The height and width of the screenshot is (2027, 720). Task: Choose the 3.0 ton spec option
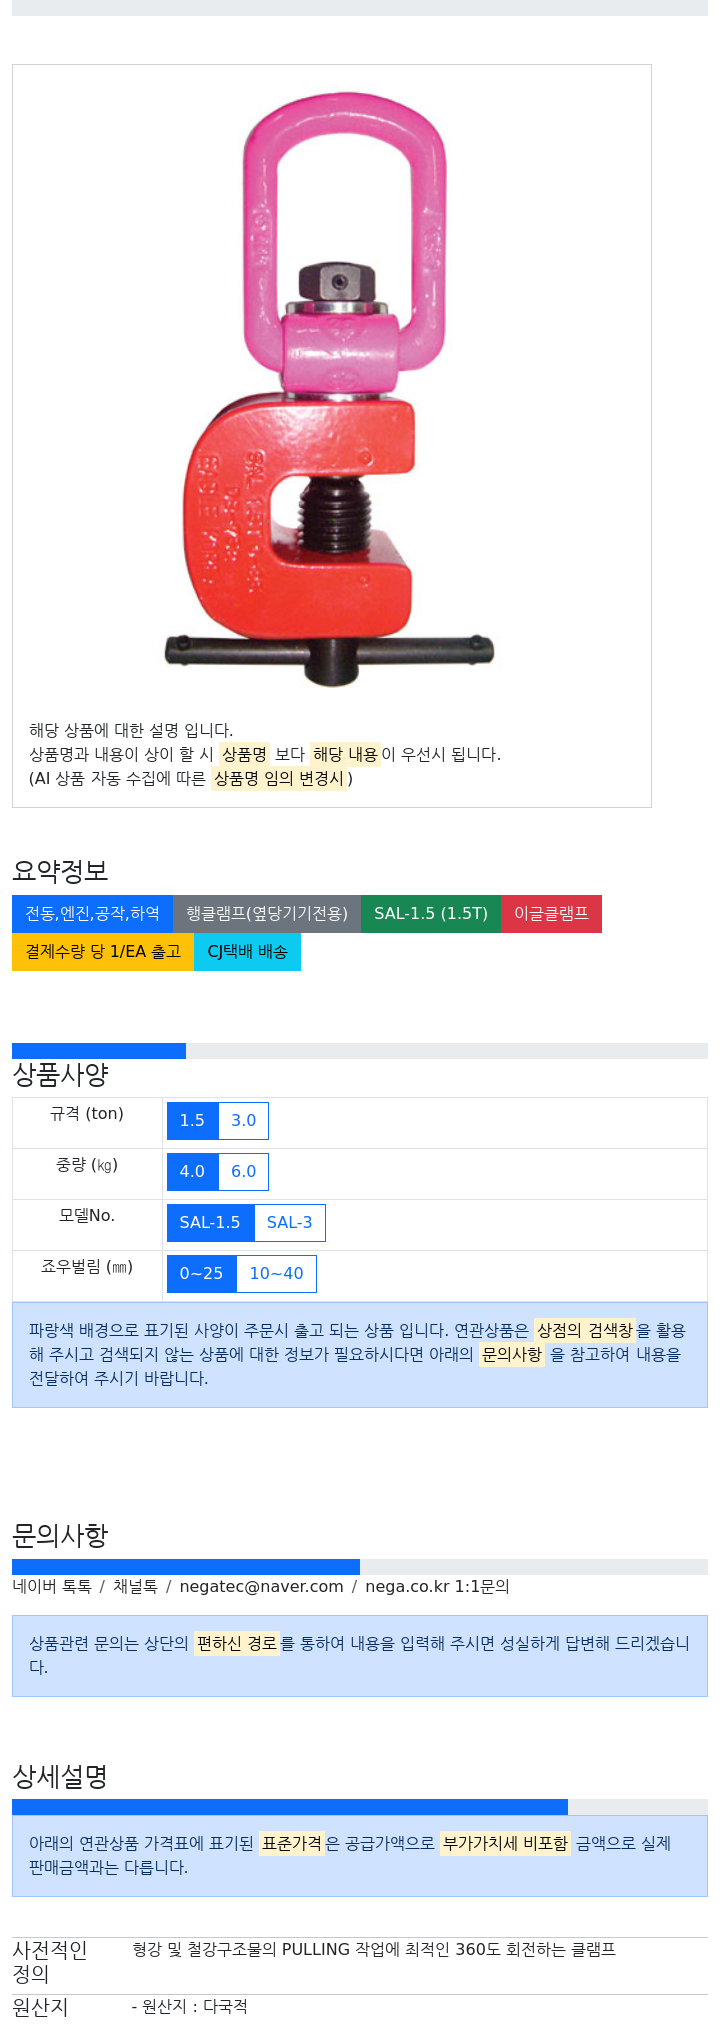pos(244,1121)
